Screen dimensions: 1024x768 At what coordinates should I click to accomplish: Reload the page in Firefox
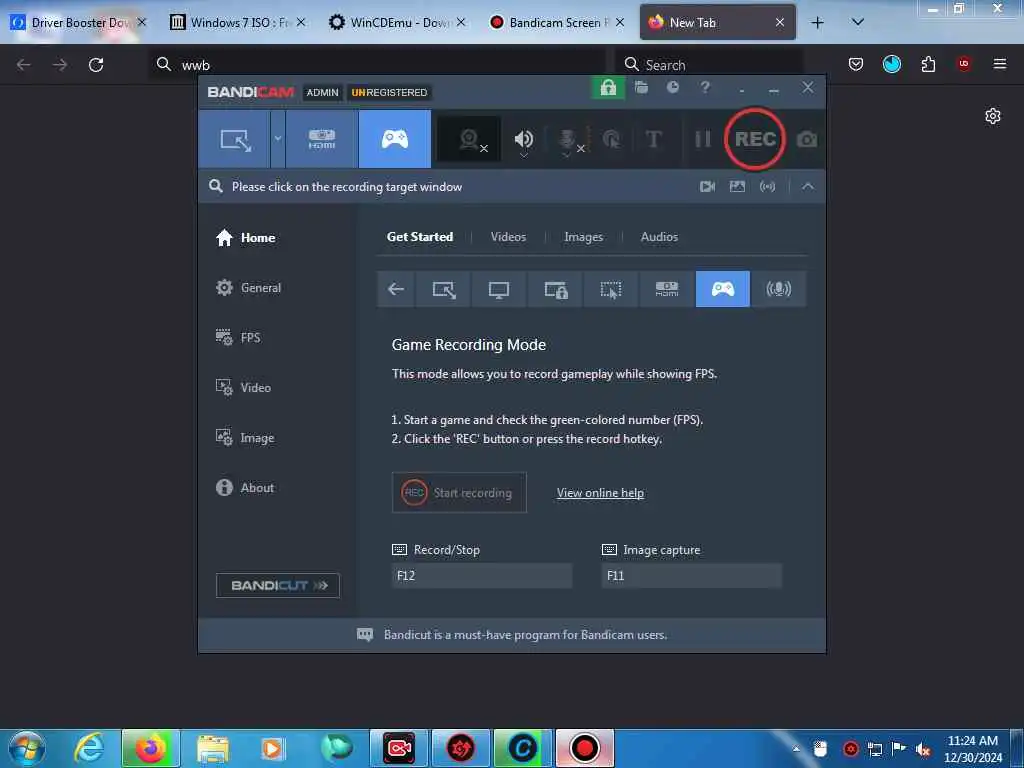click(96, 65)
